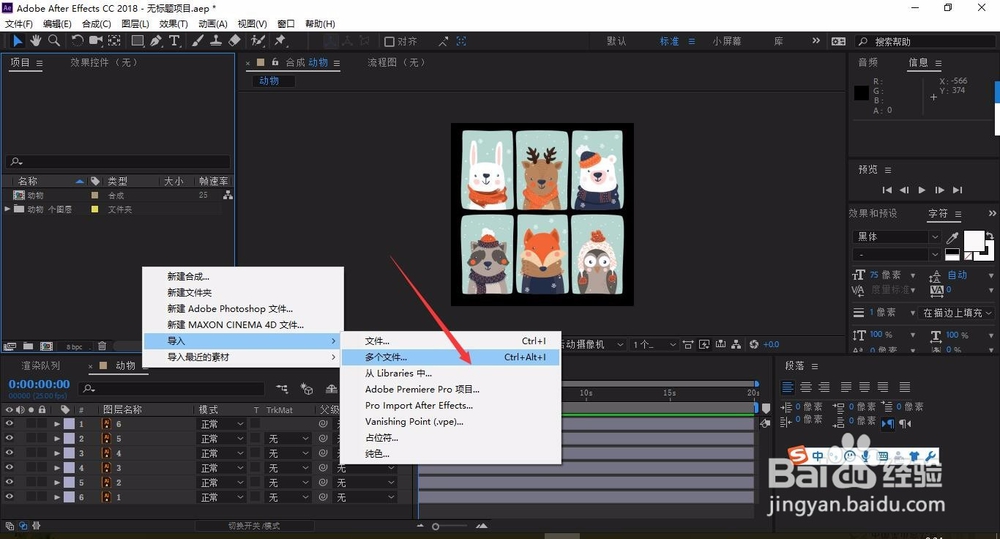Open font size 75 像素 dropdown arrow
The height and width of the screenshot is (539, 1000).
click(x=913, y=275)
